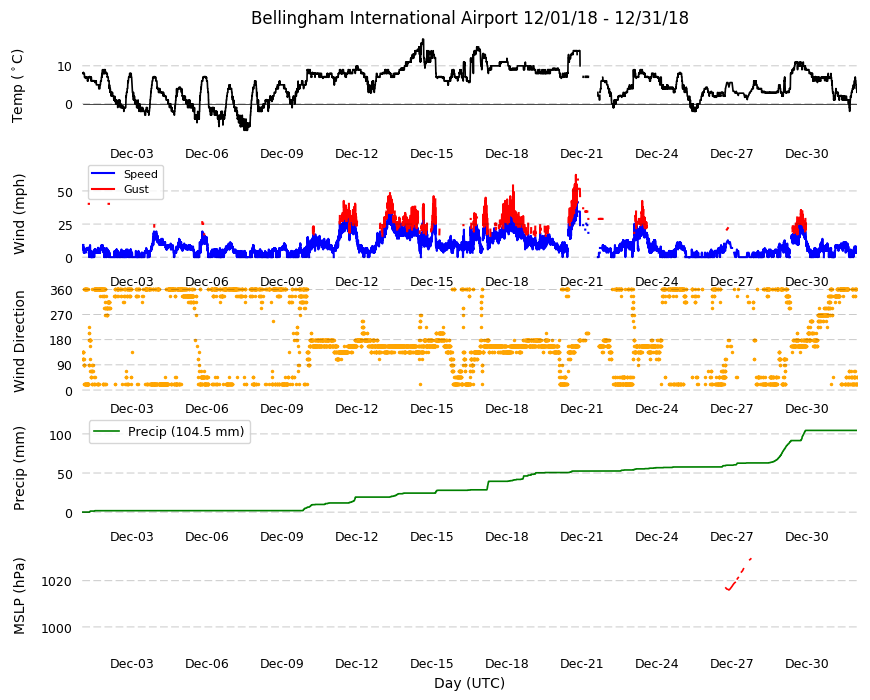Click the Day (UTC) axis label
870x700 pixels.
[469, 683]
